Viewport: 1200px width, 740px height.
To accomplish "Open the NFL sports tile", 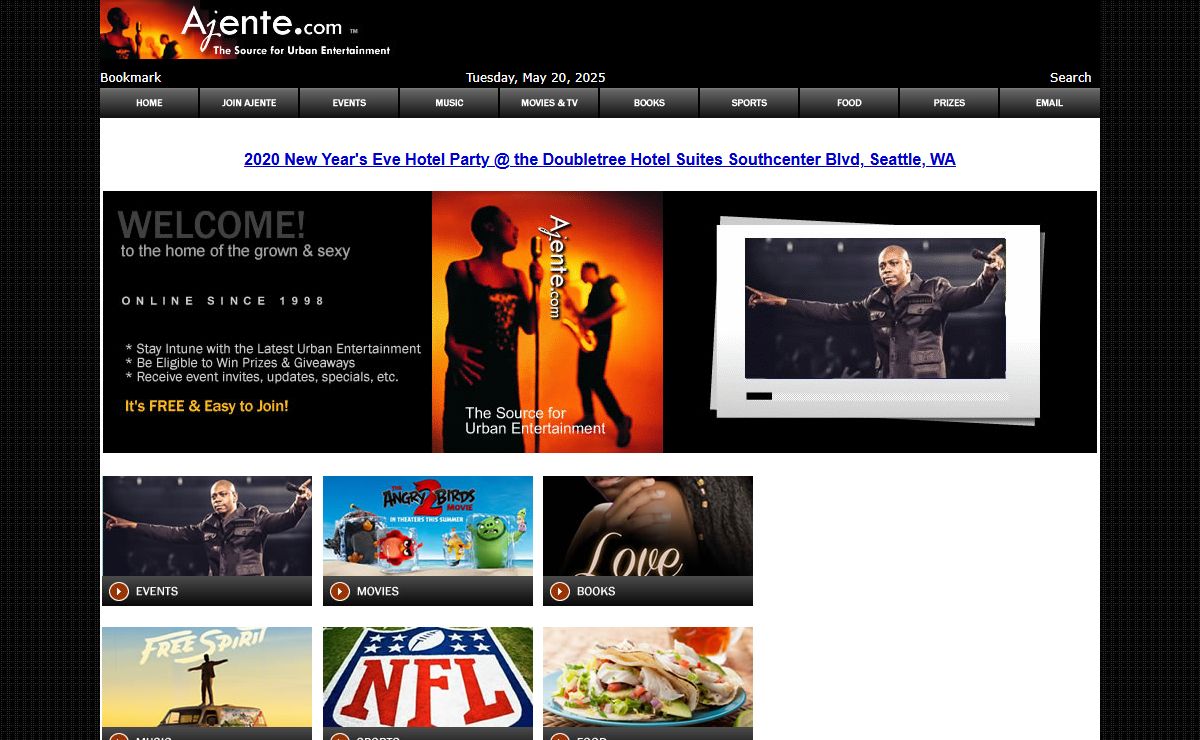I will coord(428,677).
